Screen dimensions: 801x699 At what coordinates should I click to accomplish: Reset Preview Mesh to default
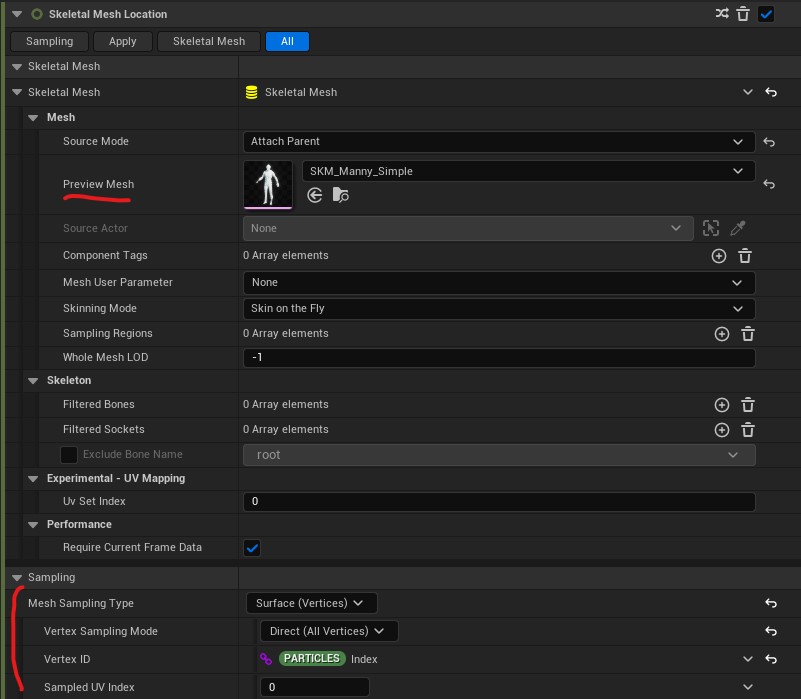(769, 184)
